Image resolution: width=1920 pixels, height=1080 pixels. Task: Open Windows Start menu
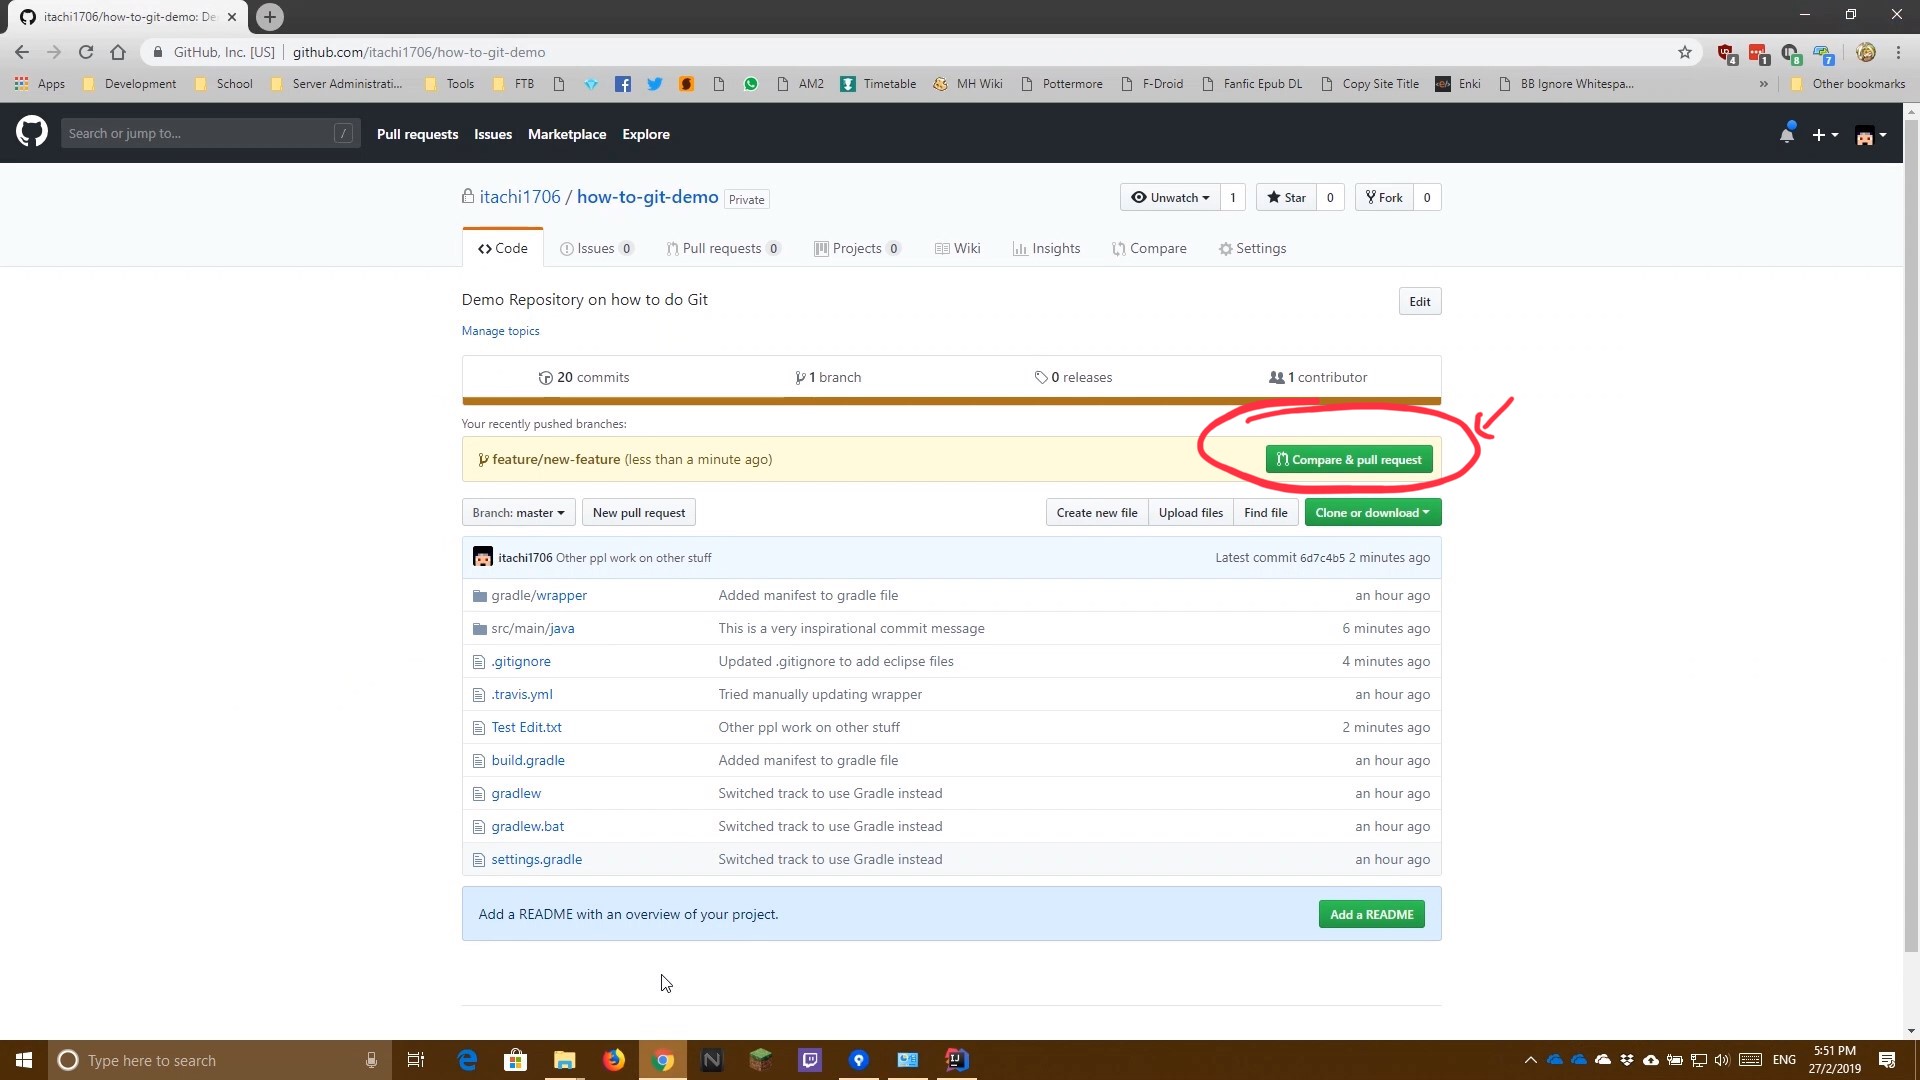(x=24, y=1060)
